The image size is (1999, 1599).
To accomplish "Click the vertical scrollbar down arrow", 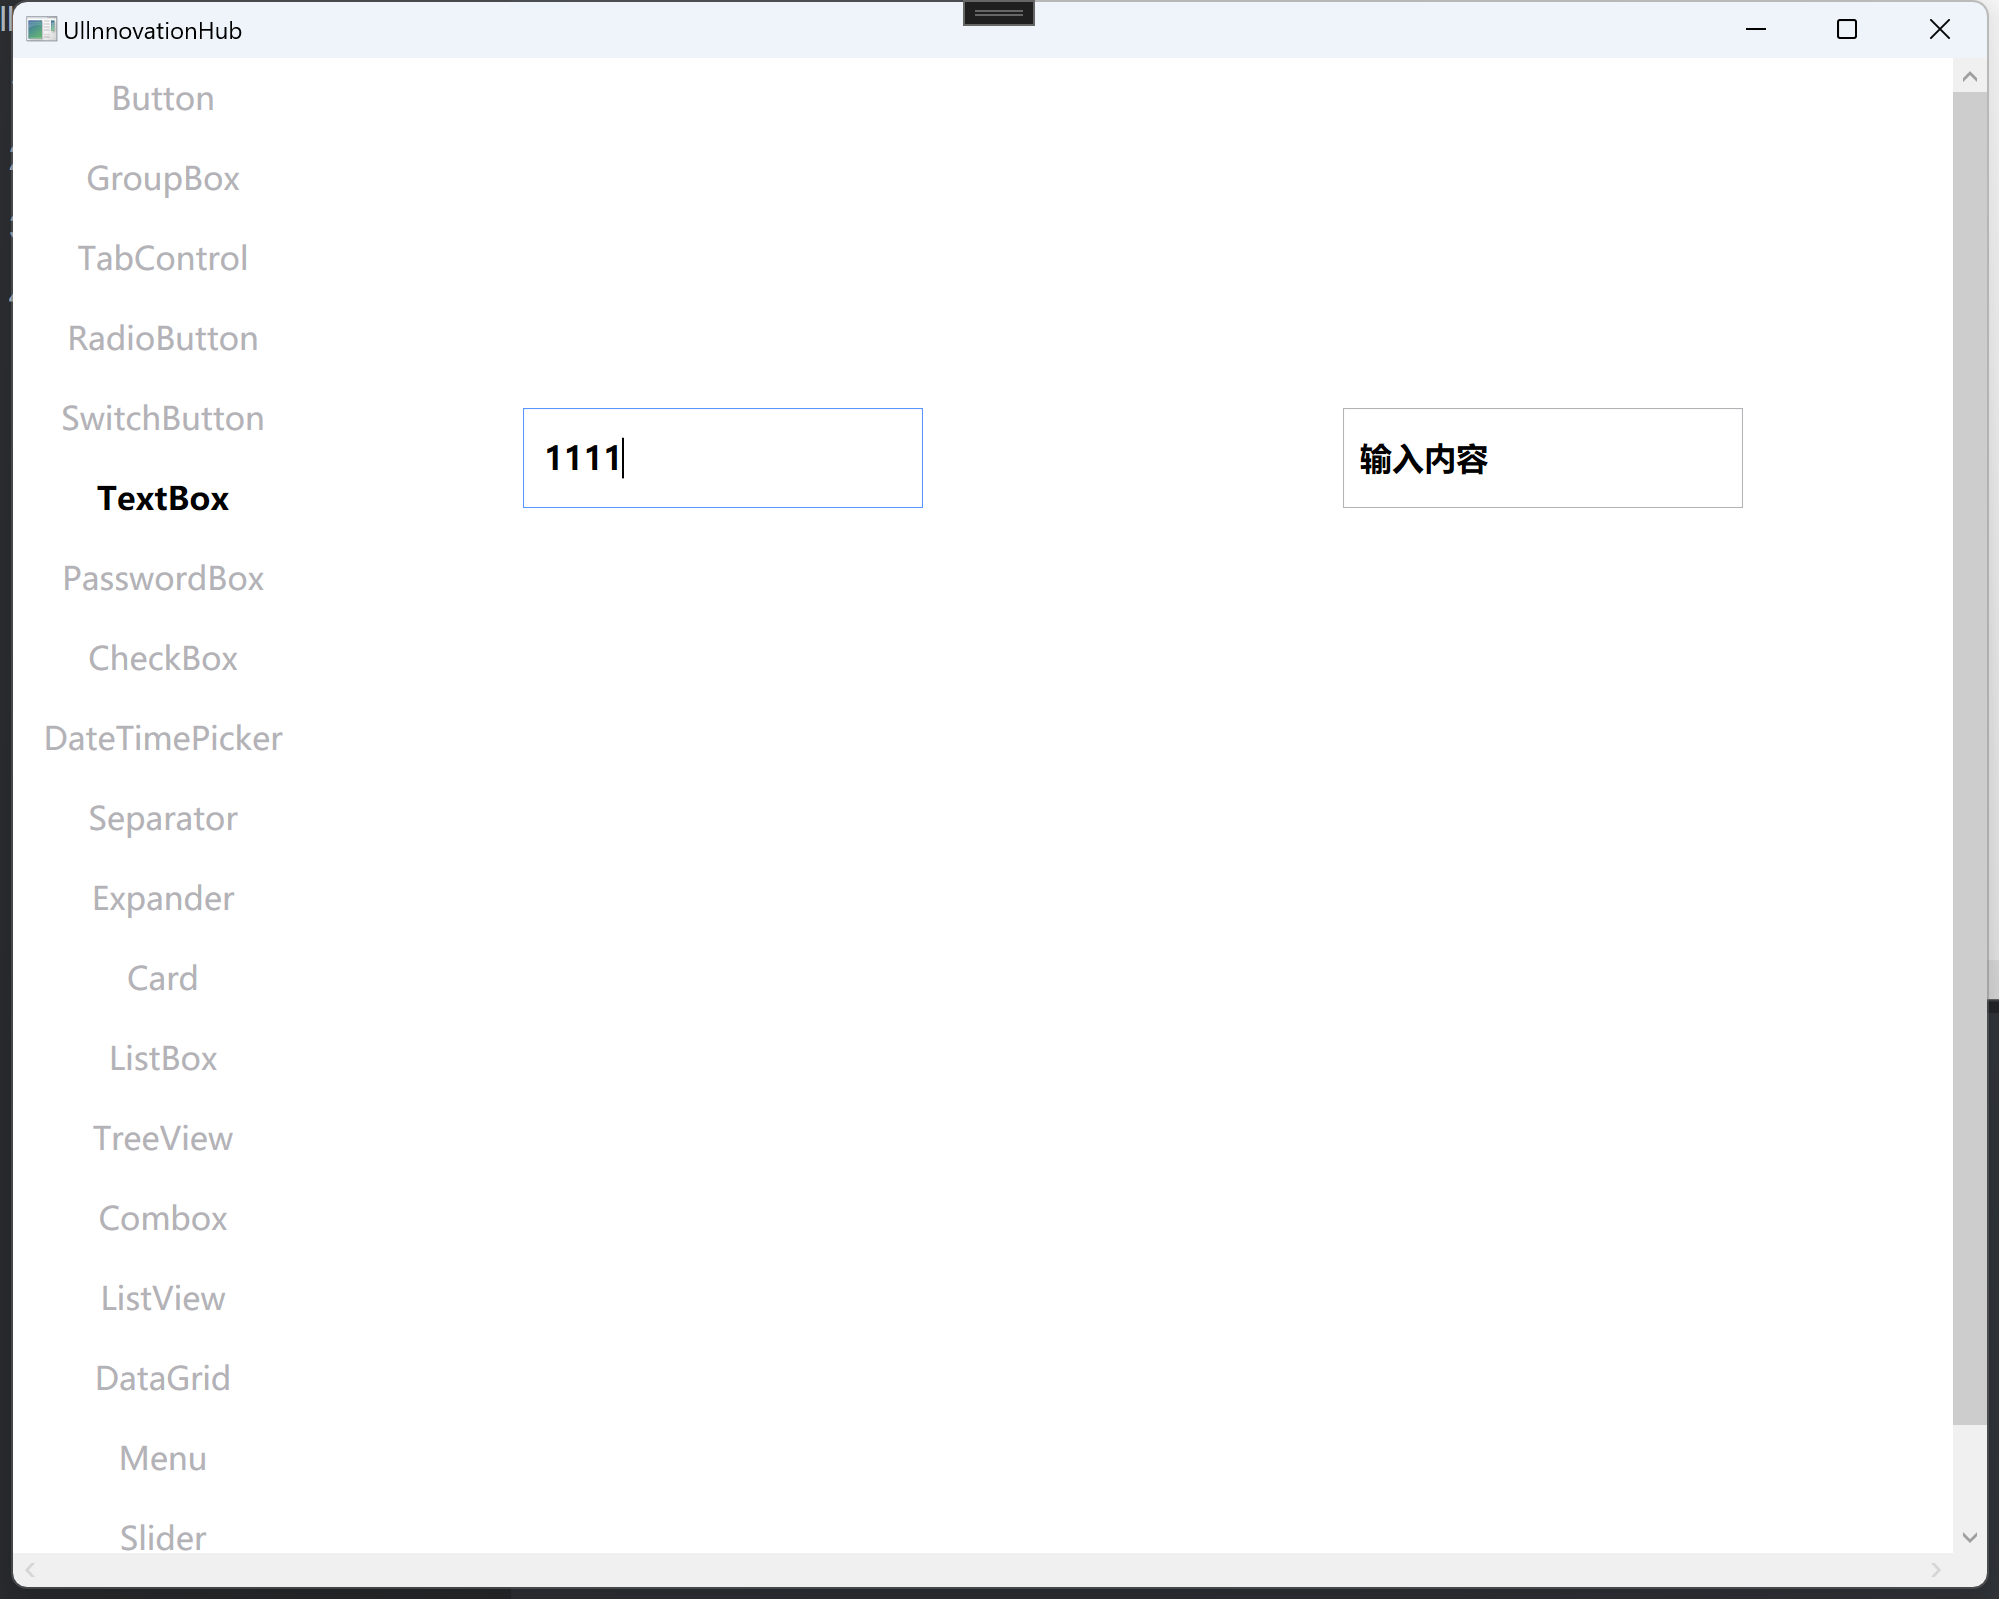I will click(1970, 1537).
